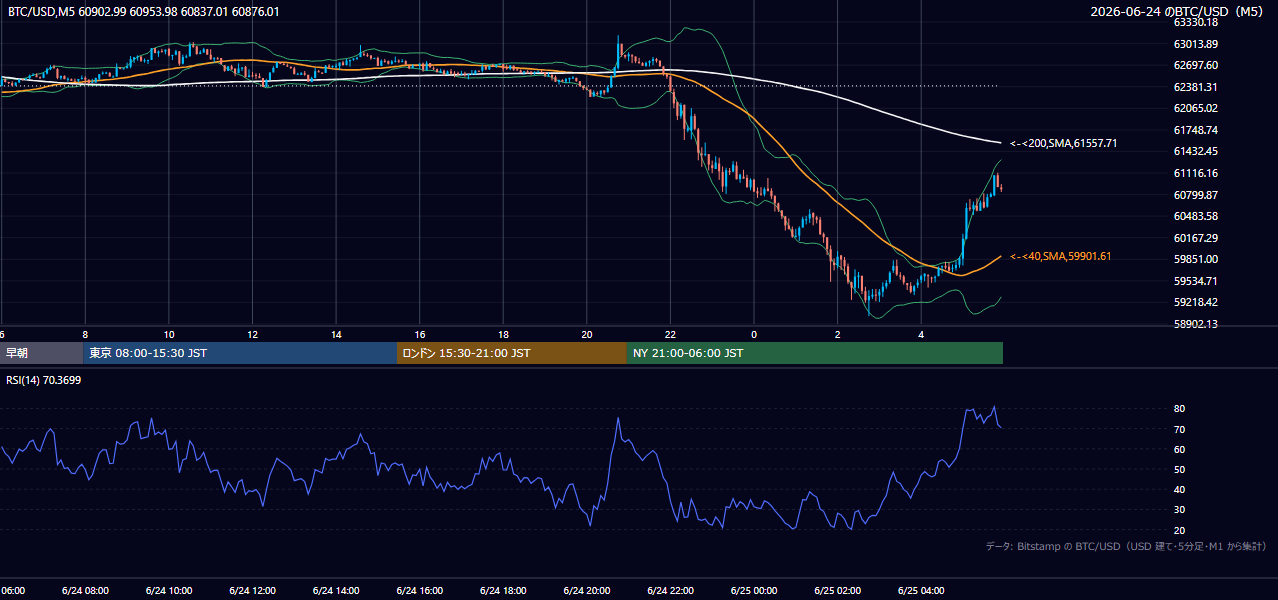Click the Bitstamp data source note
Screen dimensions: 1278x600
point(1127,546)
